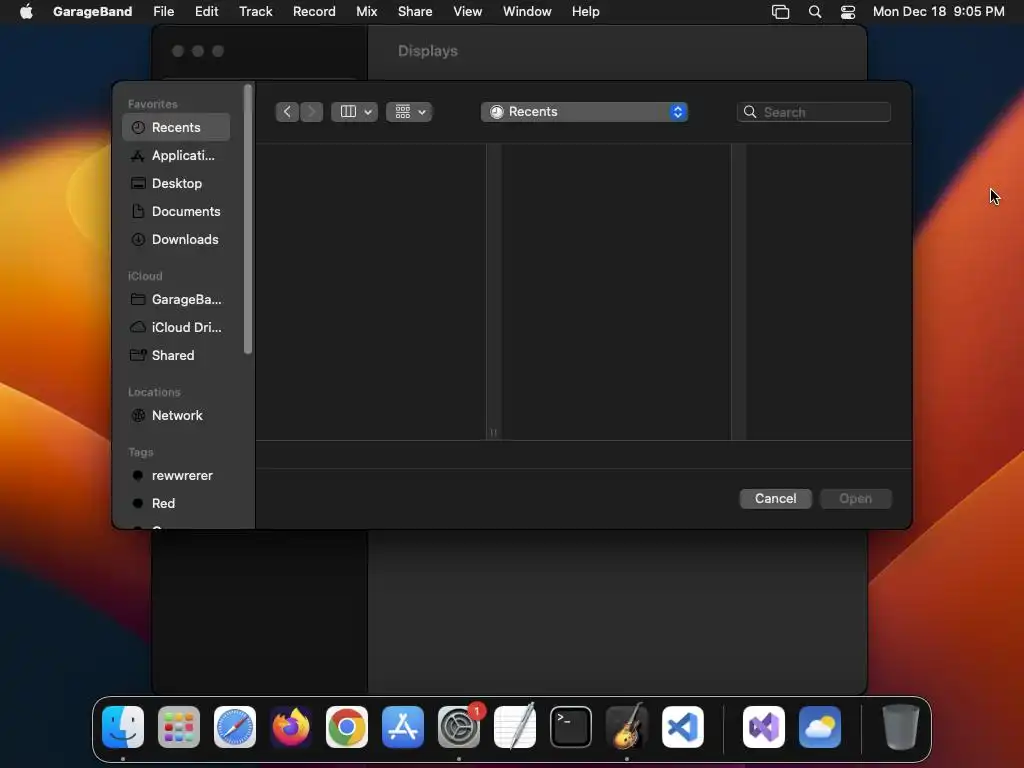Select Network under Locations

176,415
